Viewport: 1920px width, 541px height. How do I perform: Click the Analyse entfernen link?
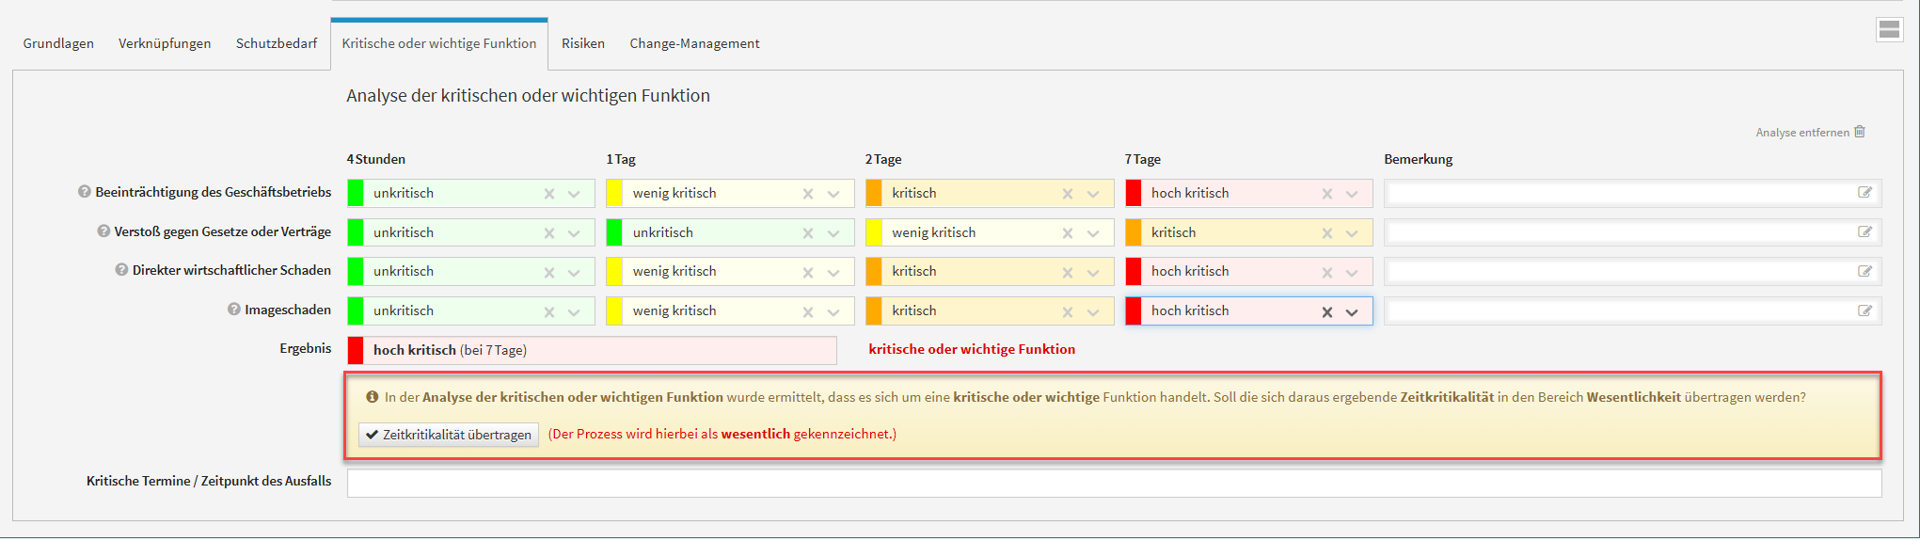pos(1802,132)
